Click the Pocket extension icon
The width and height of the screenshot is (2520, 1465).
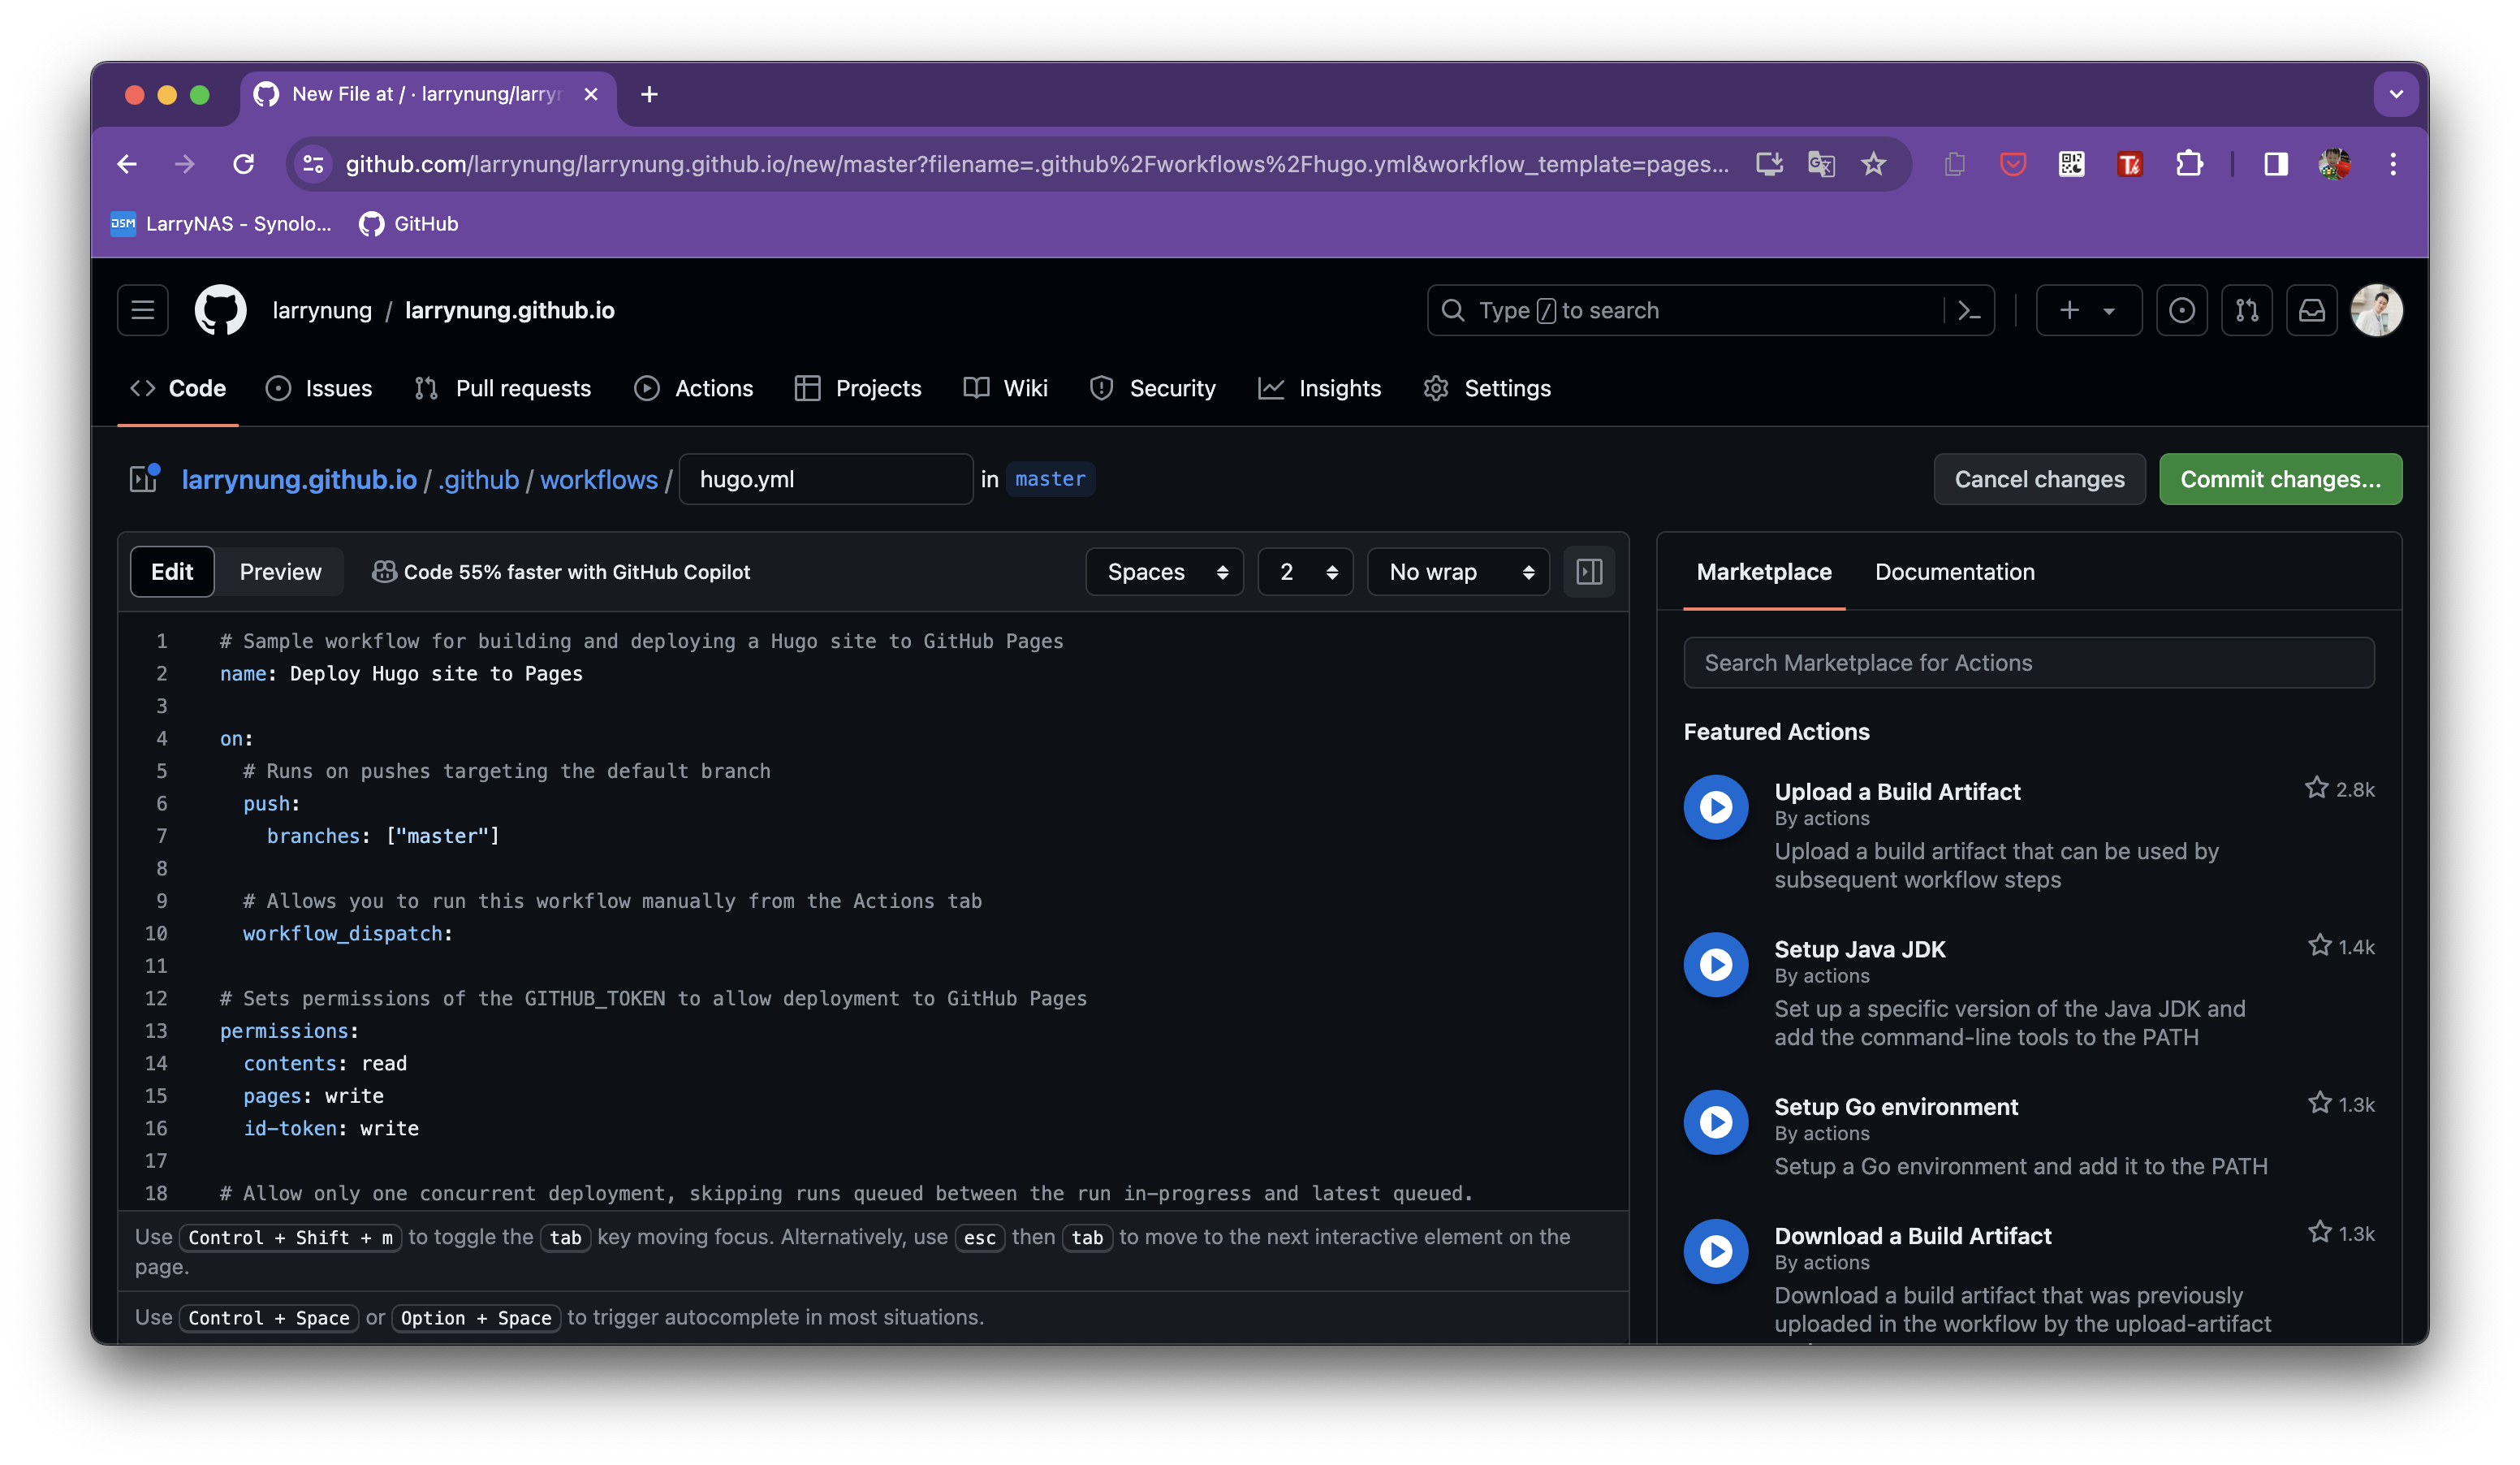[x=2012, y=164]
